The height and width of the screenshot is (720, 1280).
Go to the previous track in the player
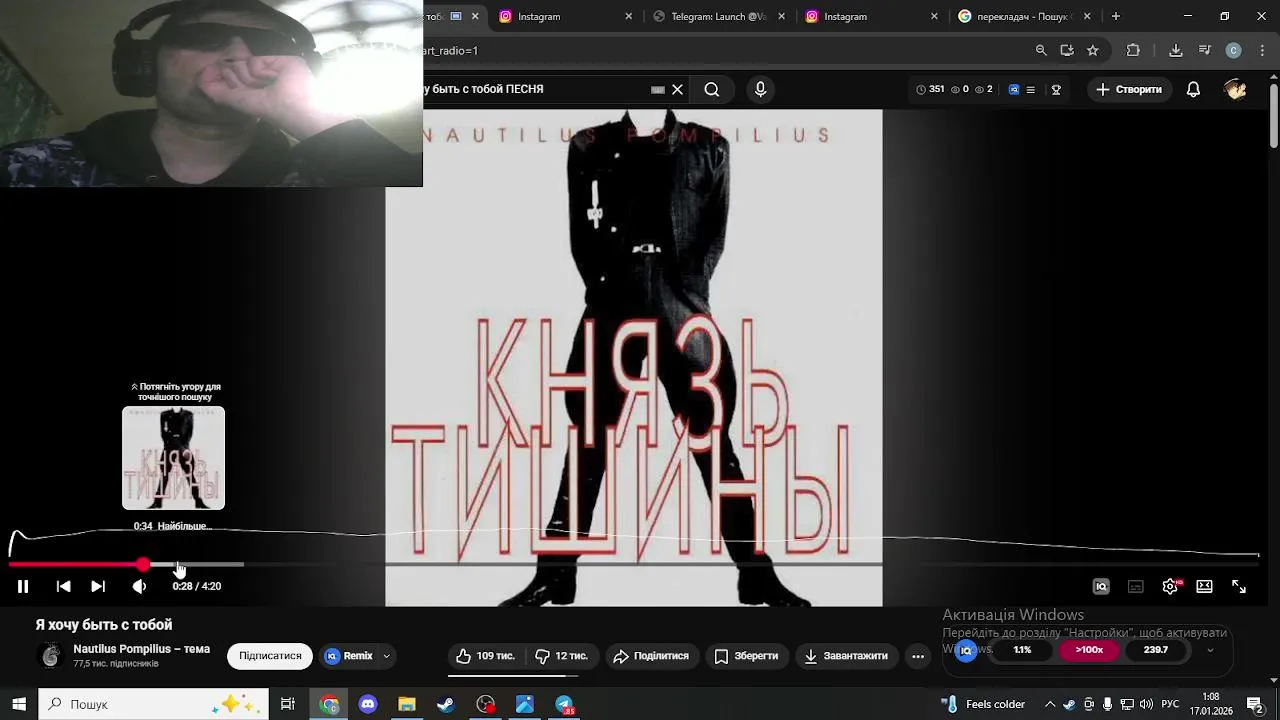pos(63,587)
